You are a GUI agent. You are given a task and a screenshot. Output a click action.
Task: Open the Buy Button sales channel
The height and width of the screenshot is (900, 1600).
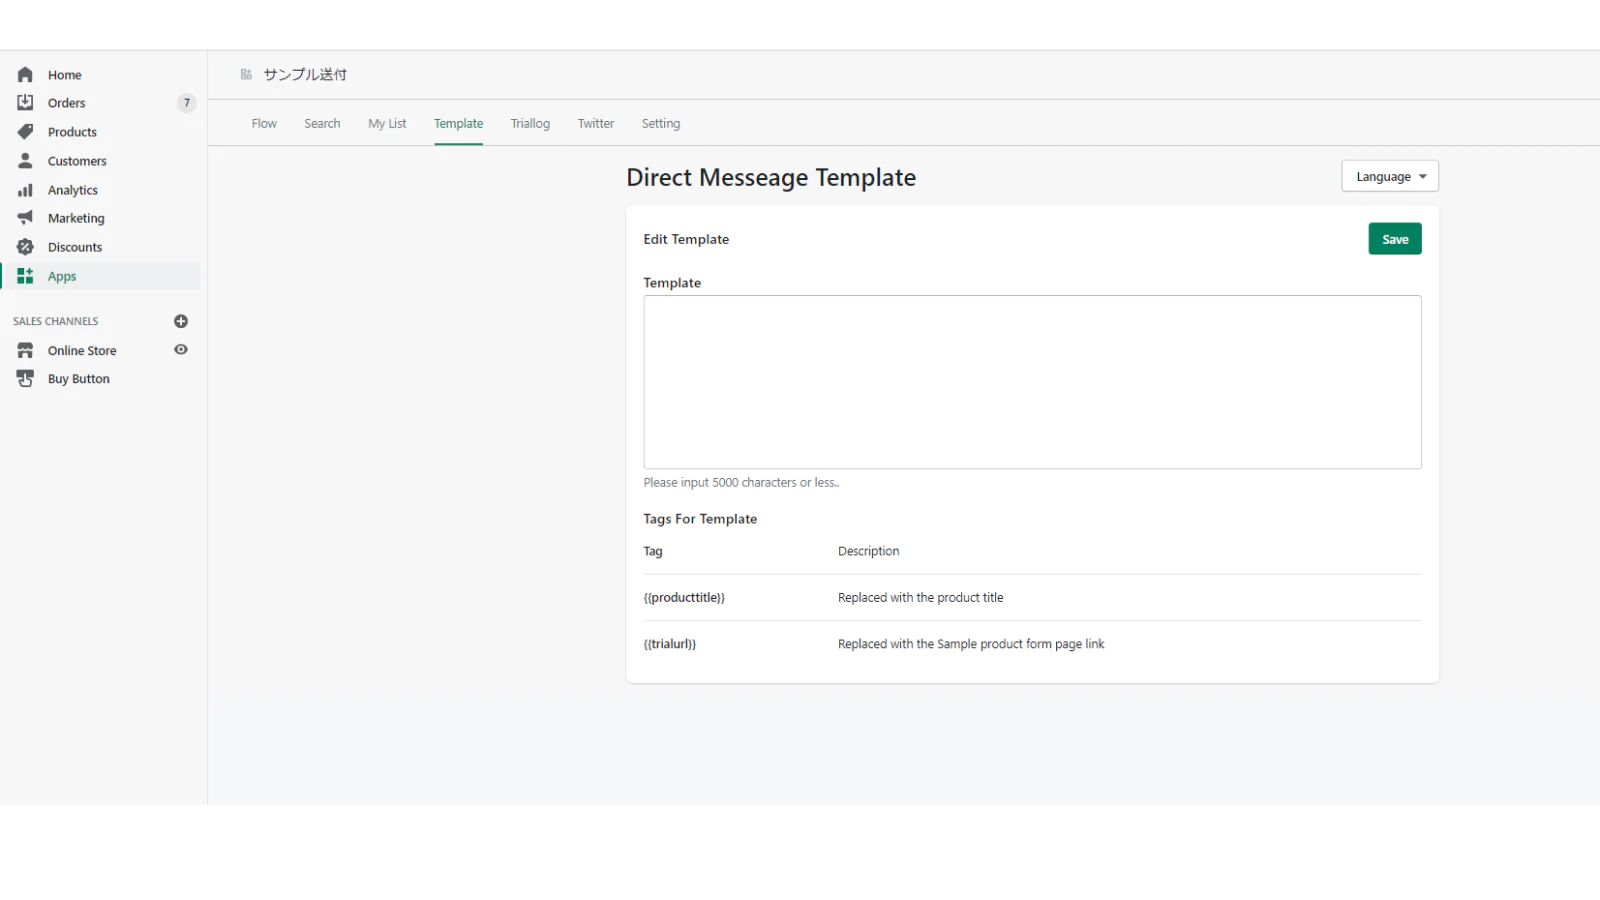tap(78, 379)
